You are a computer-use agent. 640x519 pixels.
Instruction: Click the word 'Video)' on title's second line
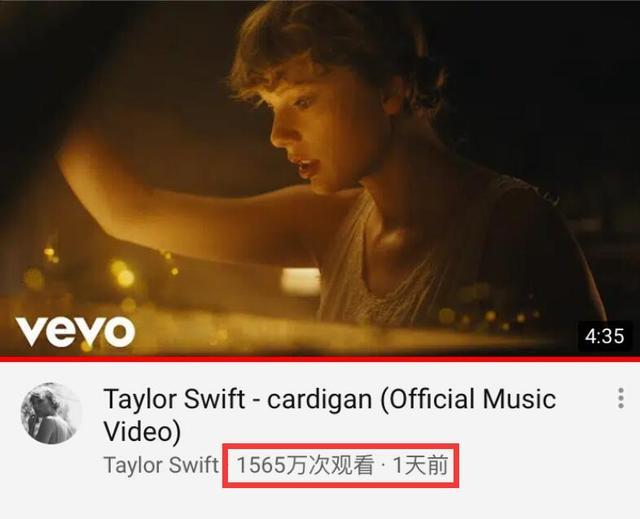coord(142,432)
